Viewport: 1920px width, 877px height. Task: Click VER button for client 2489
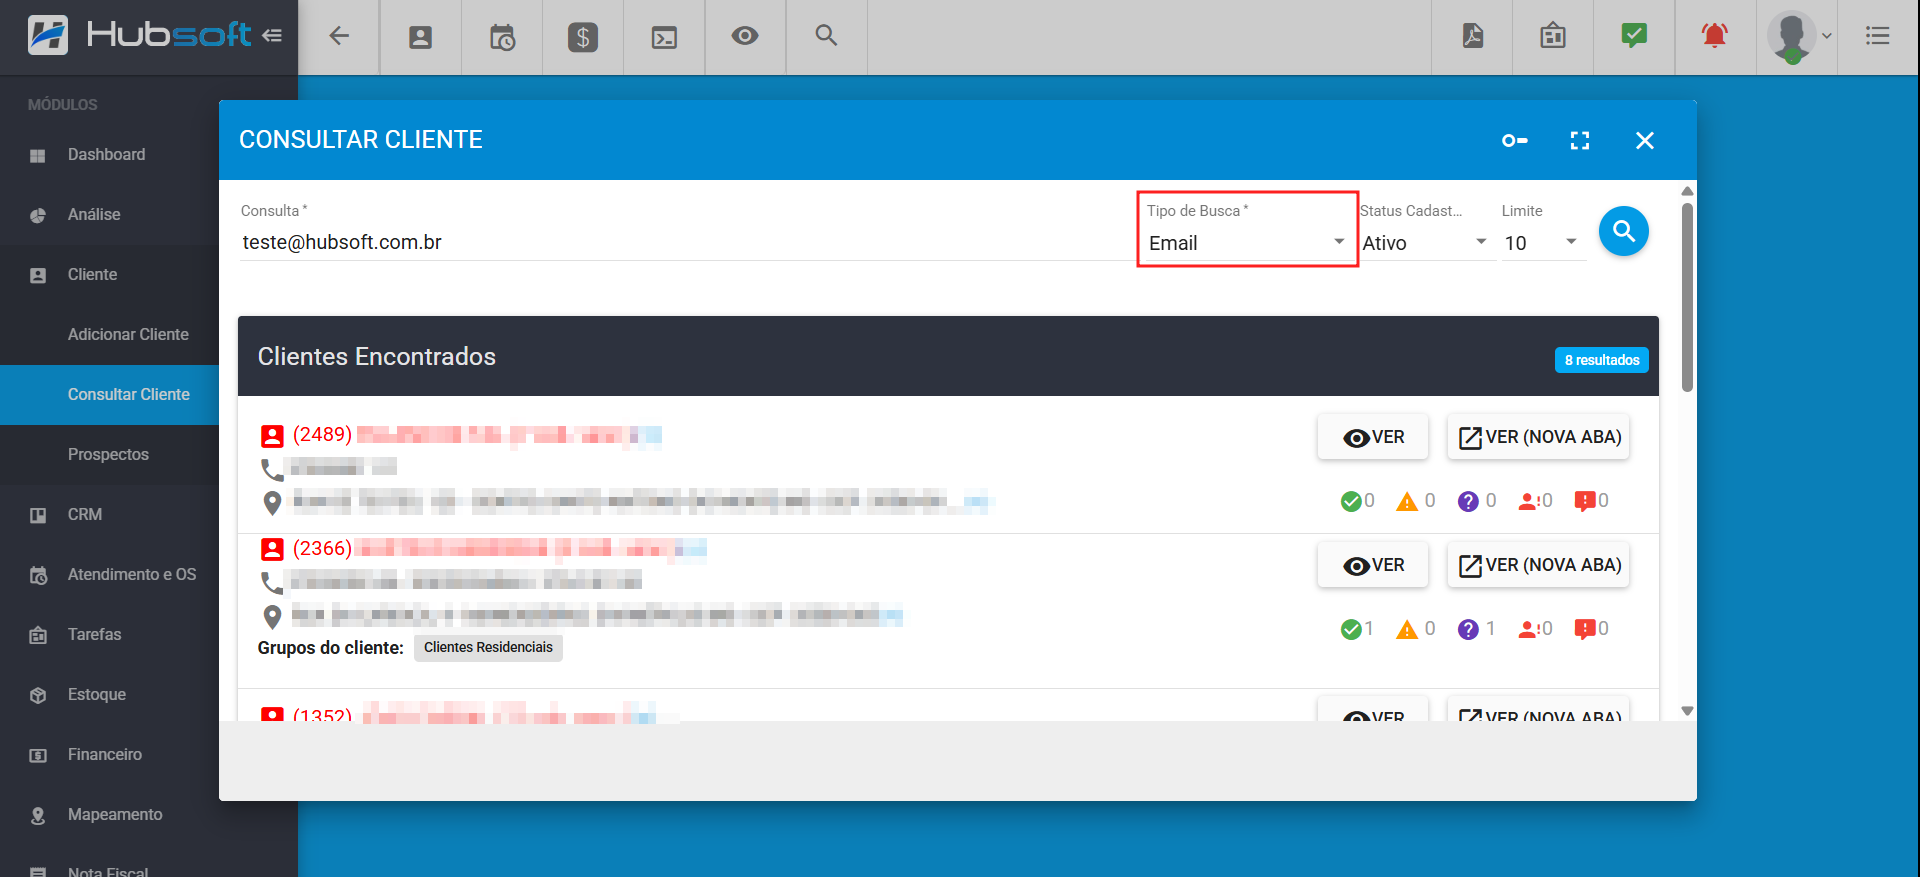tap(1372, 437)
